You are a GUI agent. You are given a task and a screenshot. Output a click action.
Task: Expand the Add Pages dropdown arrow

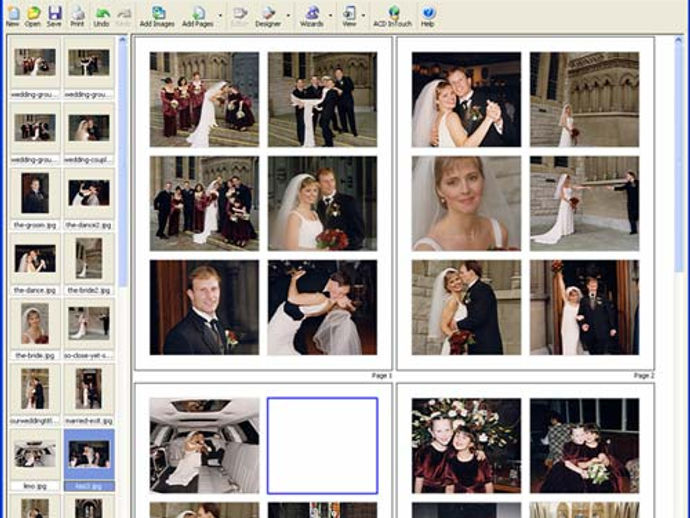tap(220, 16)
